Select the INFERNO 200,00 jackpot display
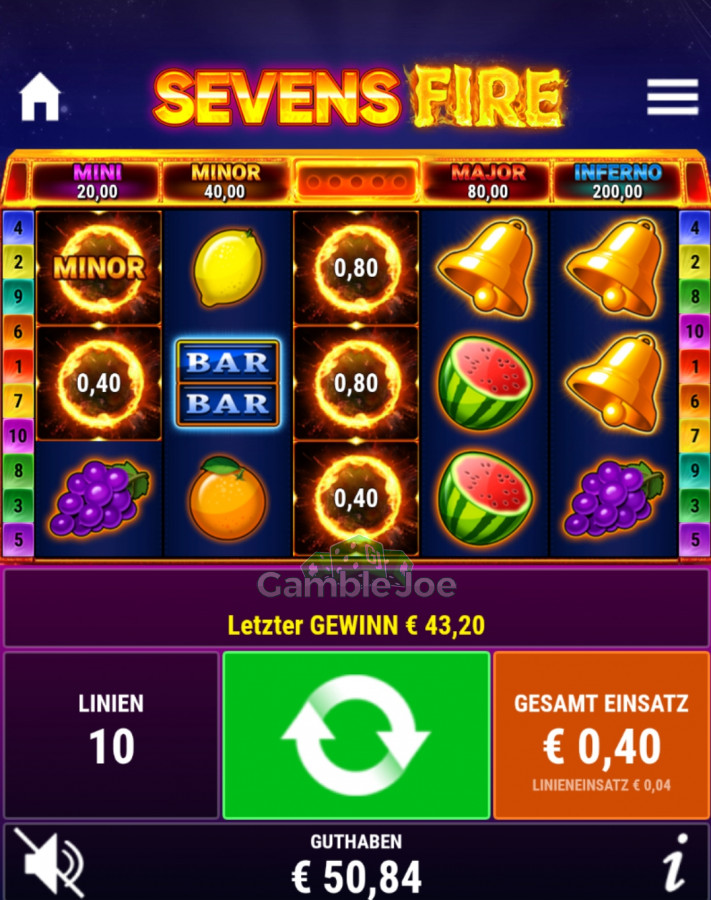 (617, 181)
